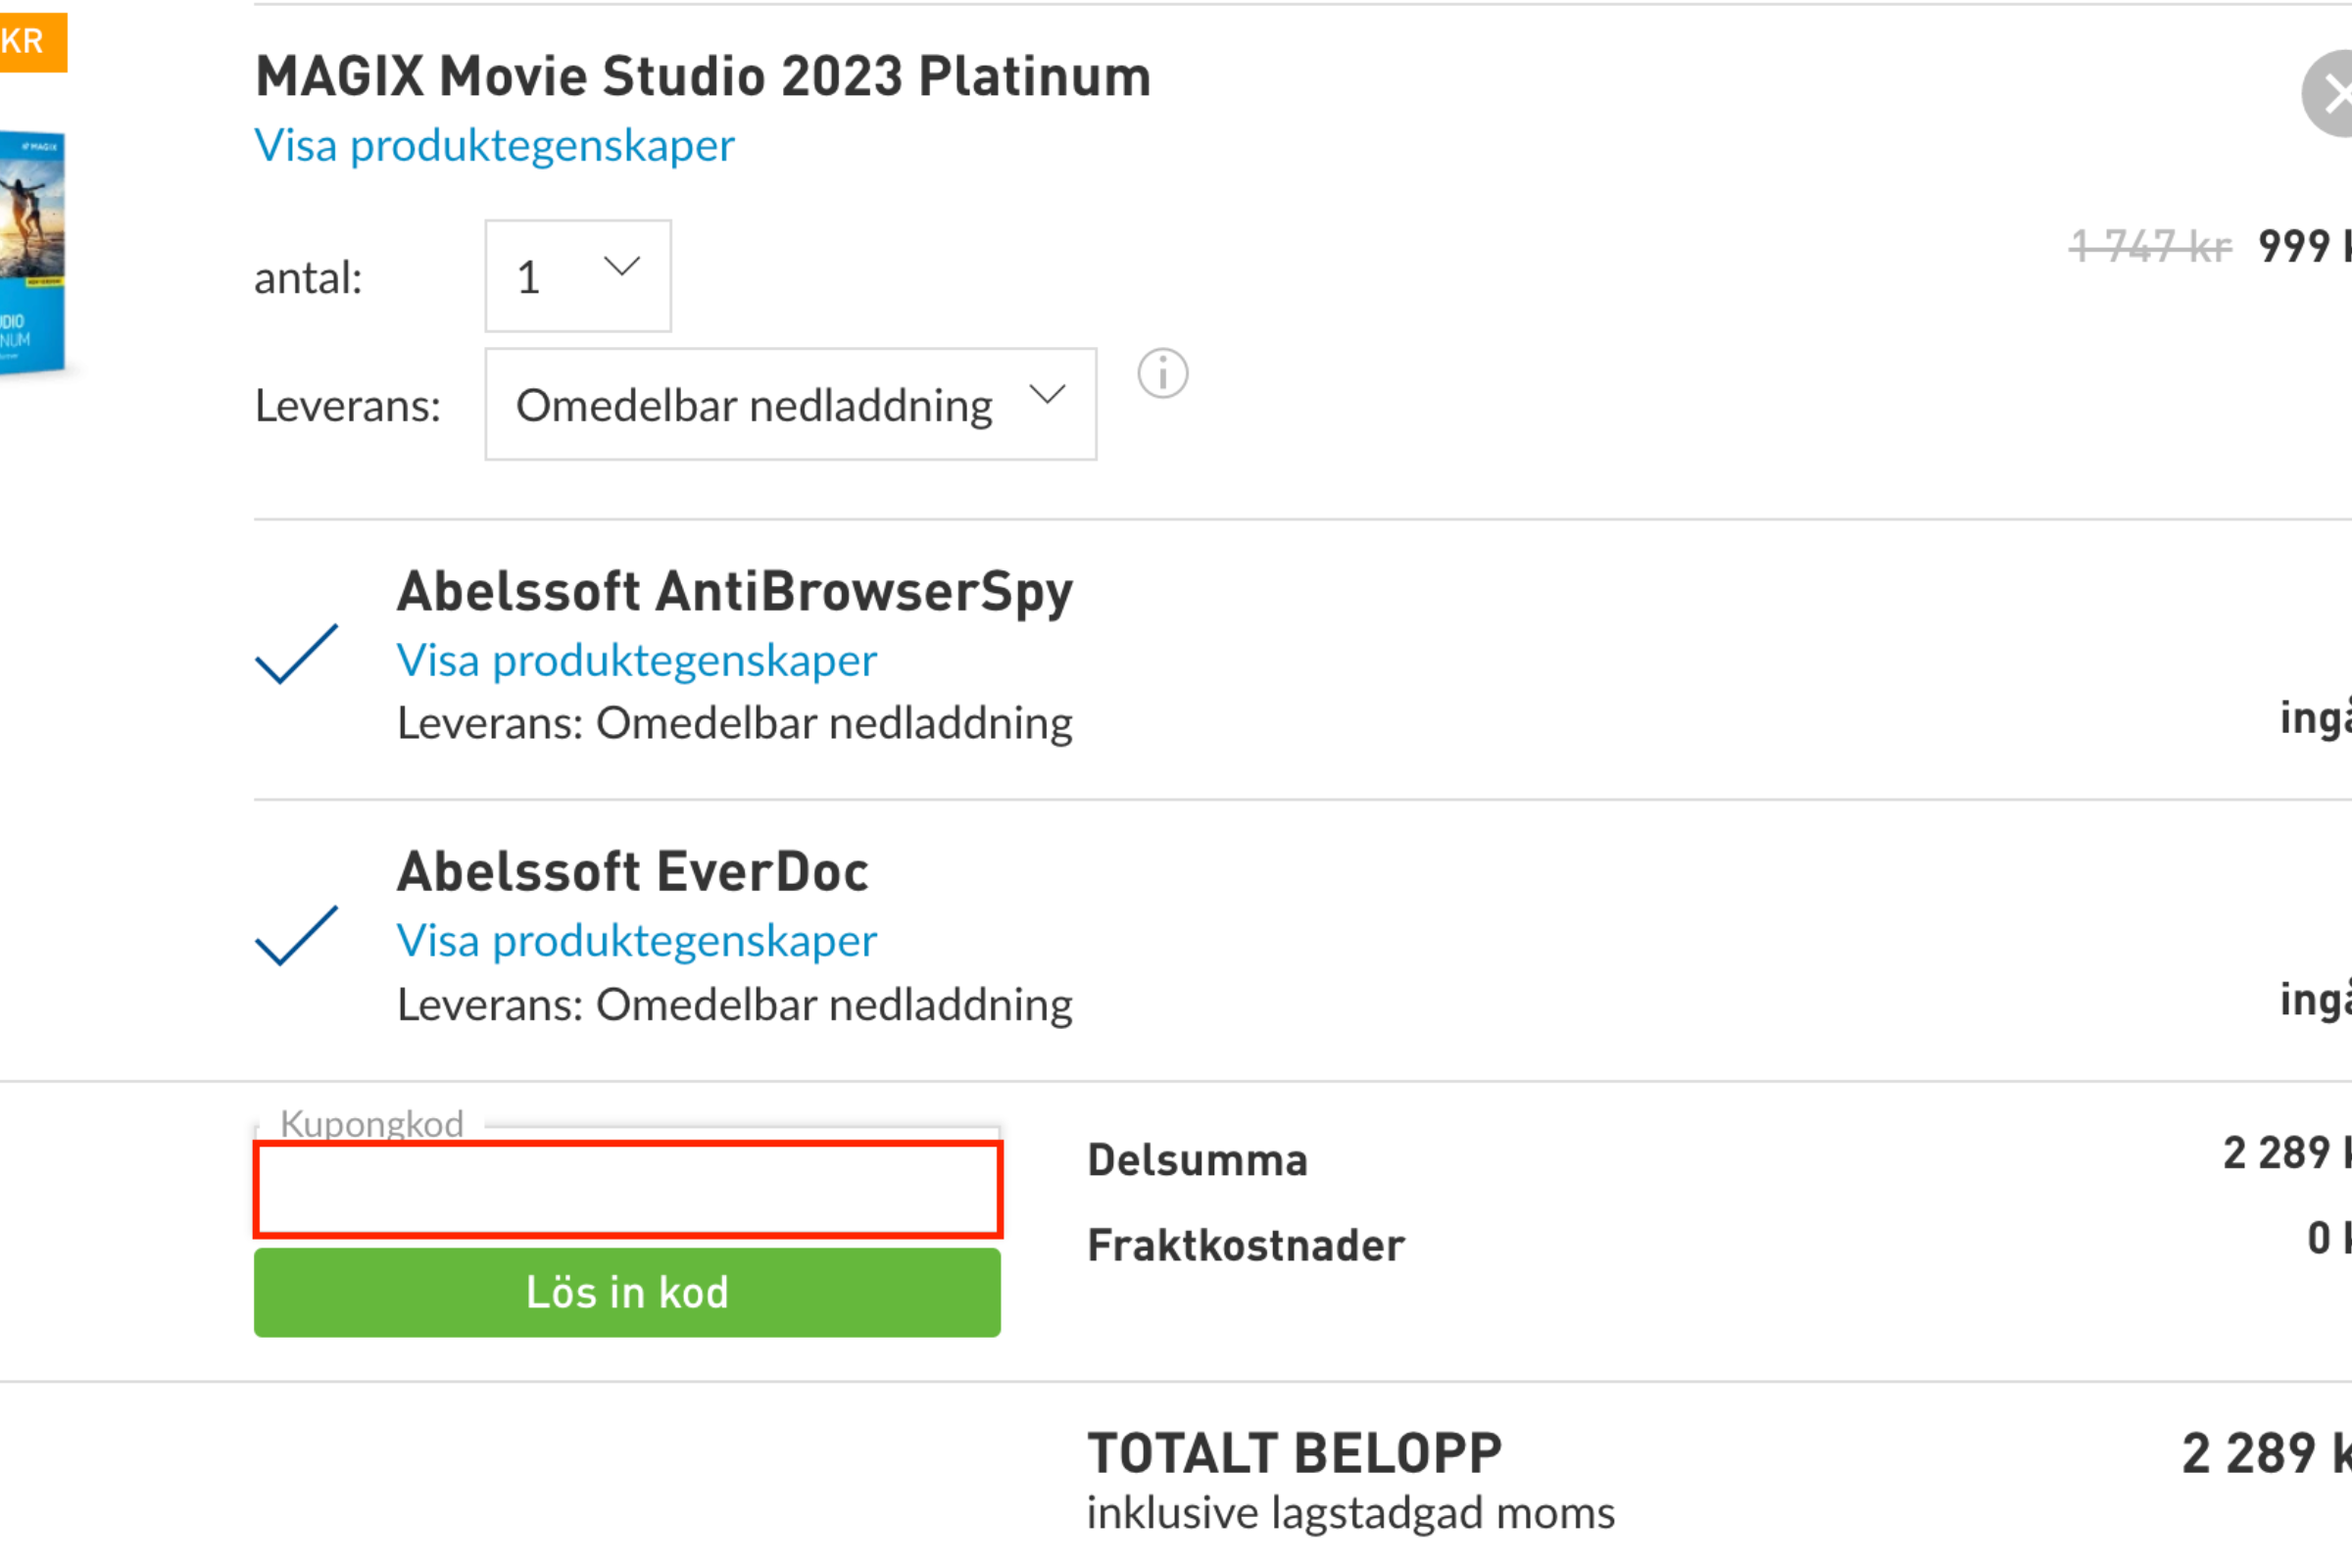Screen dimensions: 2352x1568
Task: Open the antal quantity dropdown
Action: (x=578, y=276)
